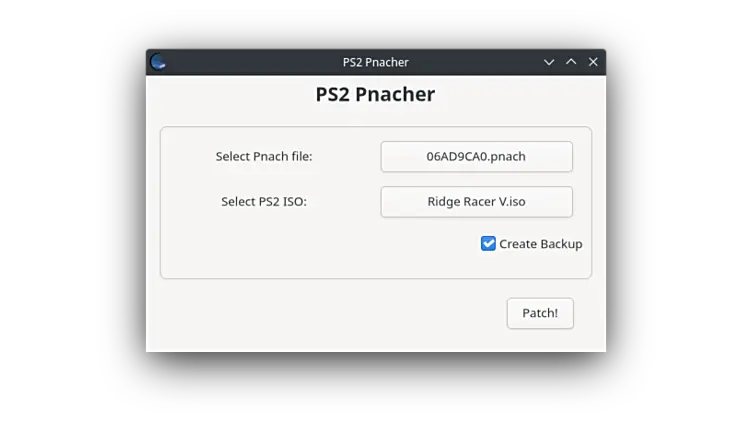This screenshot has height=423, width=752.
Task: Toggle the Create Backup checkbox
Action: tap(488, 244)
